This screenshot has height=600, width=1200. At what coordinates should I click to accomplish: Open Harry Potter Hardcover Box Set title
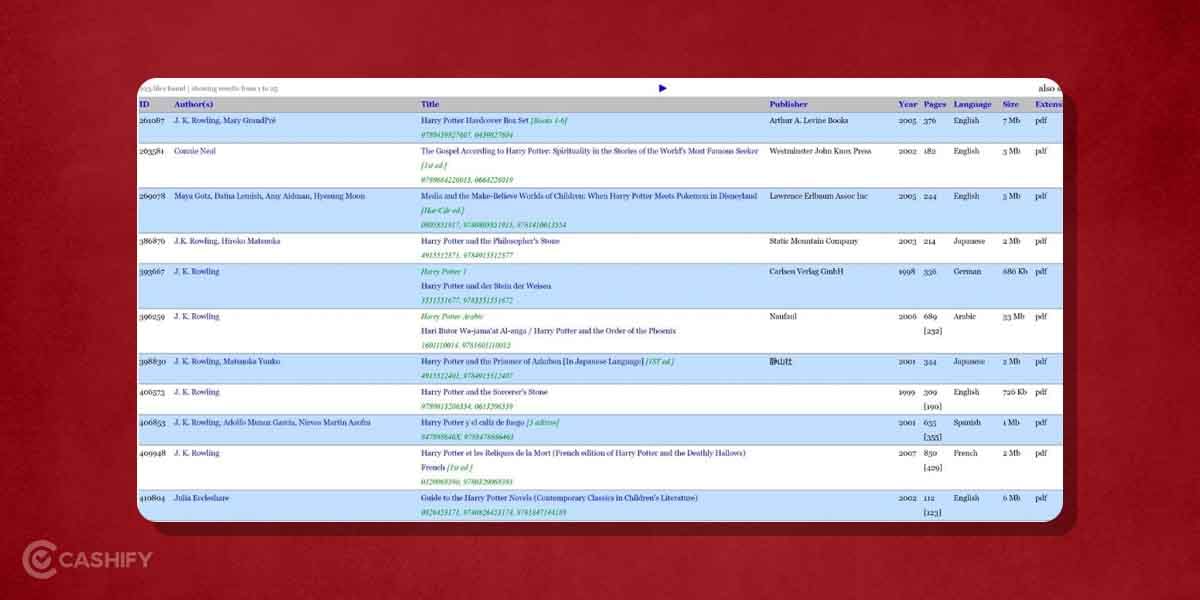point(474,120)
